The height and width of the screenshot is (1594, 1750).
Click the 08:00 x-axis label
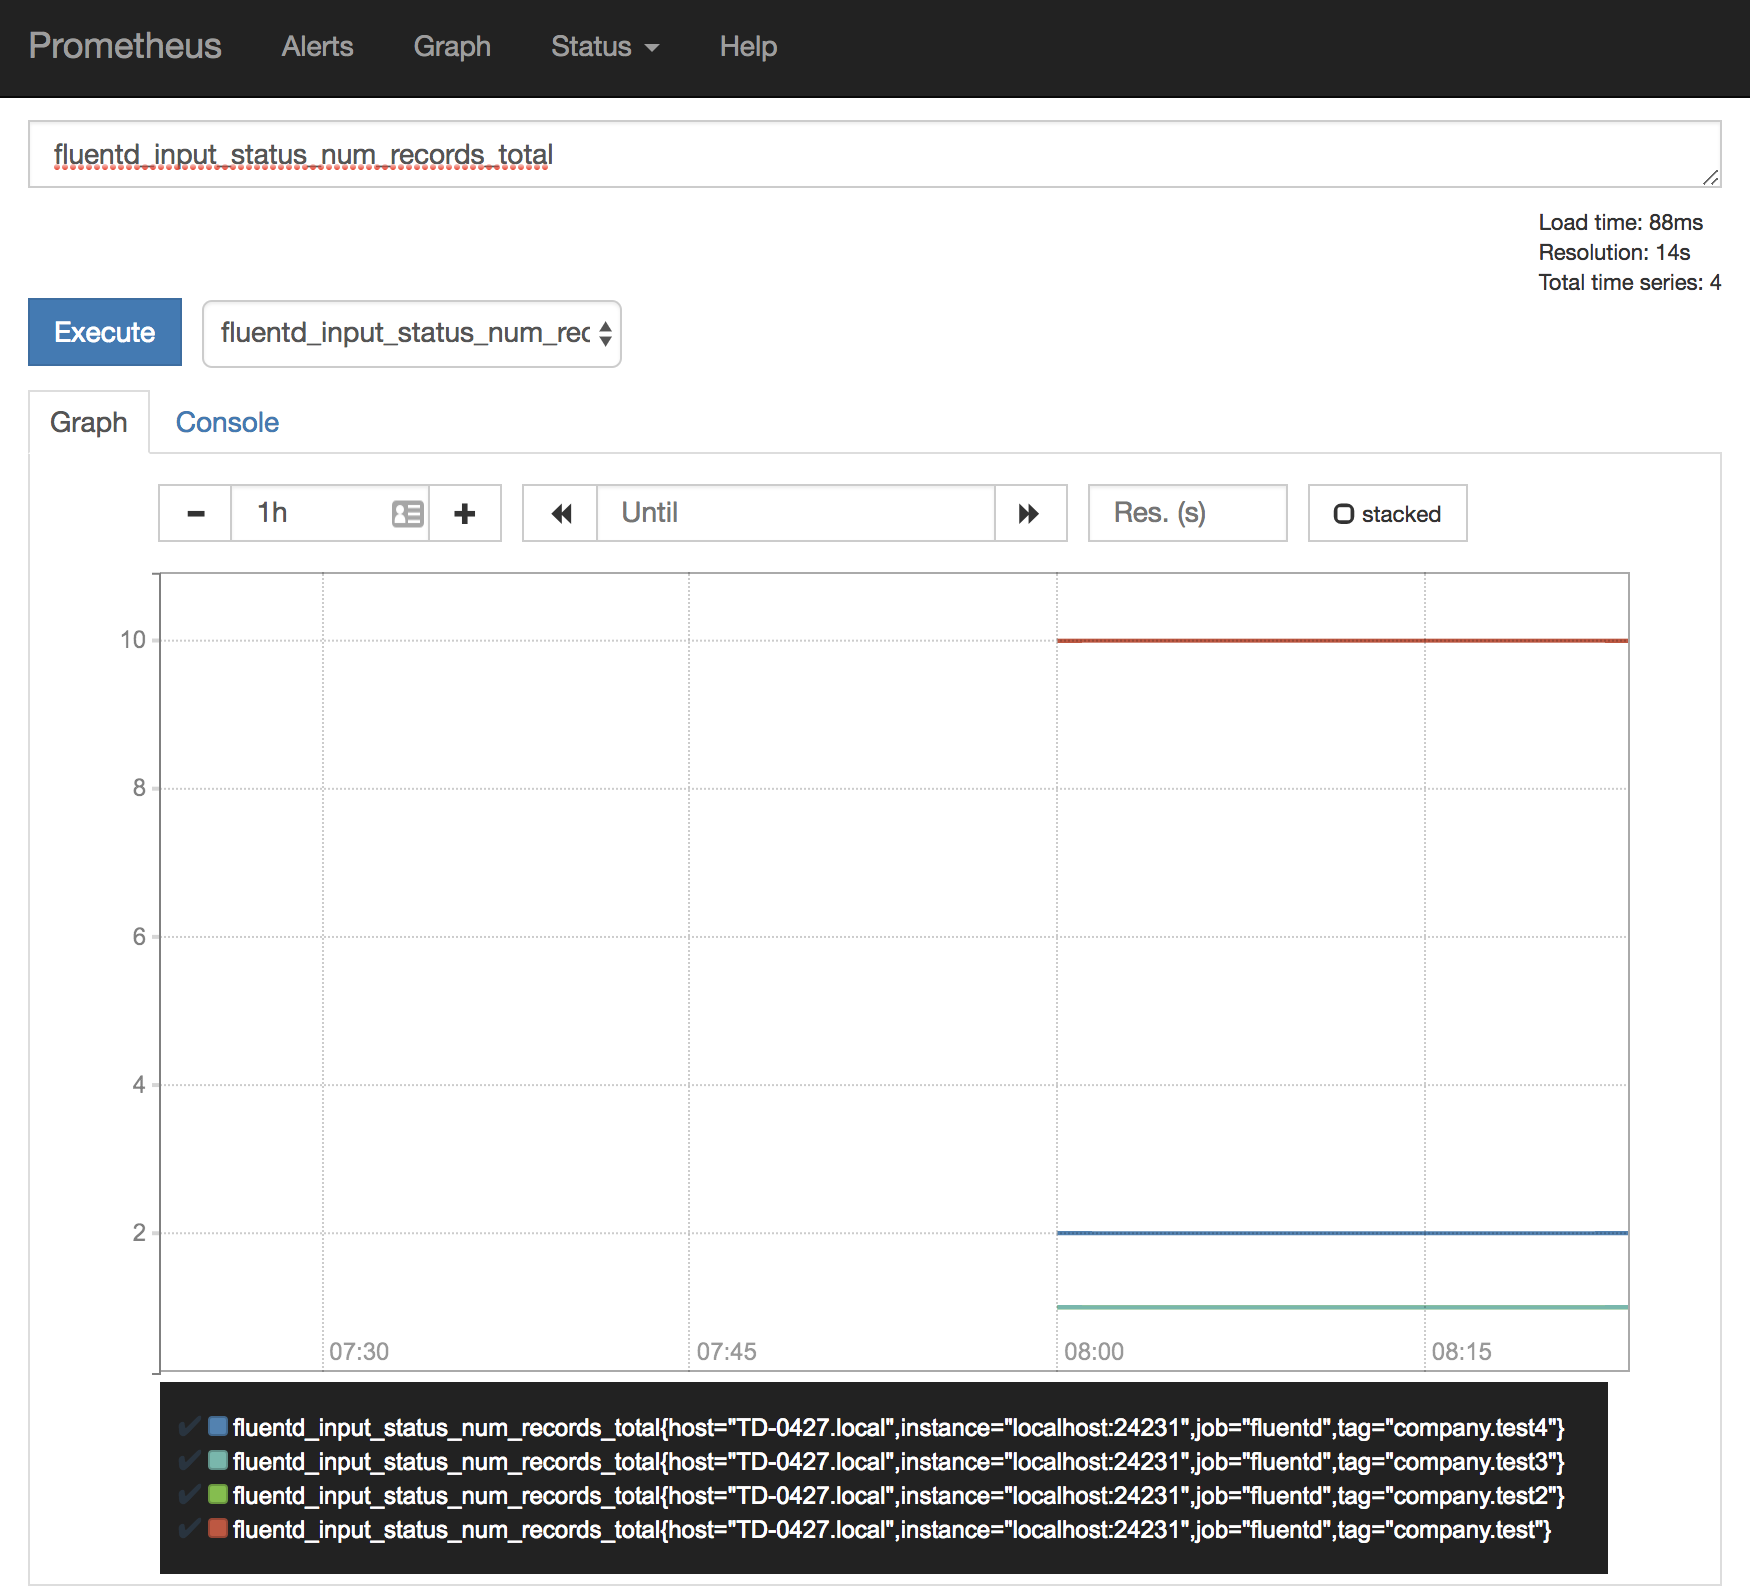1094,1352
